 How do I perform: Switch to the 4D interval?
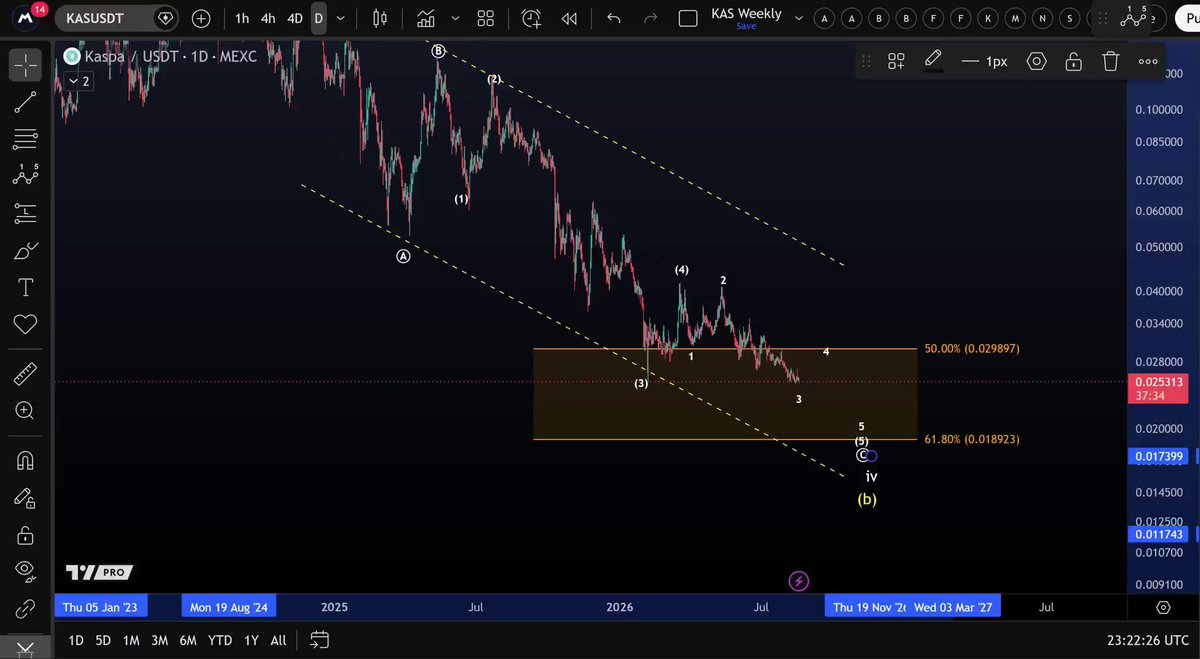(295, 18)
